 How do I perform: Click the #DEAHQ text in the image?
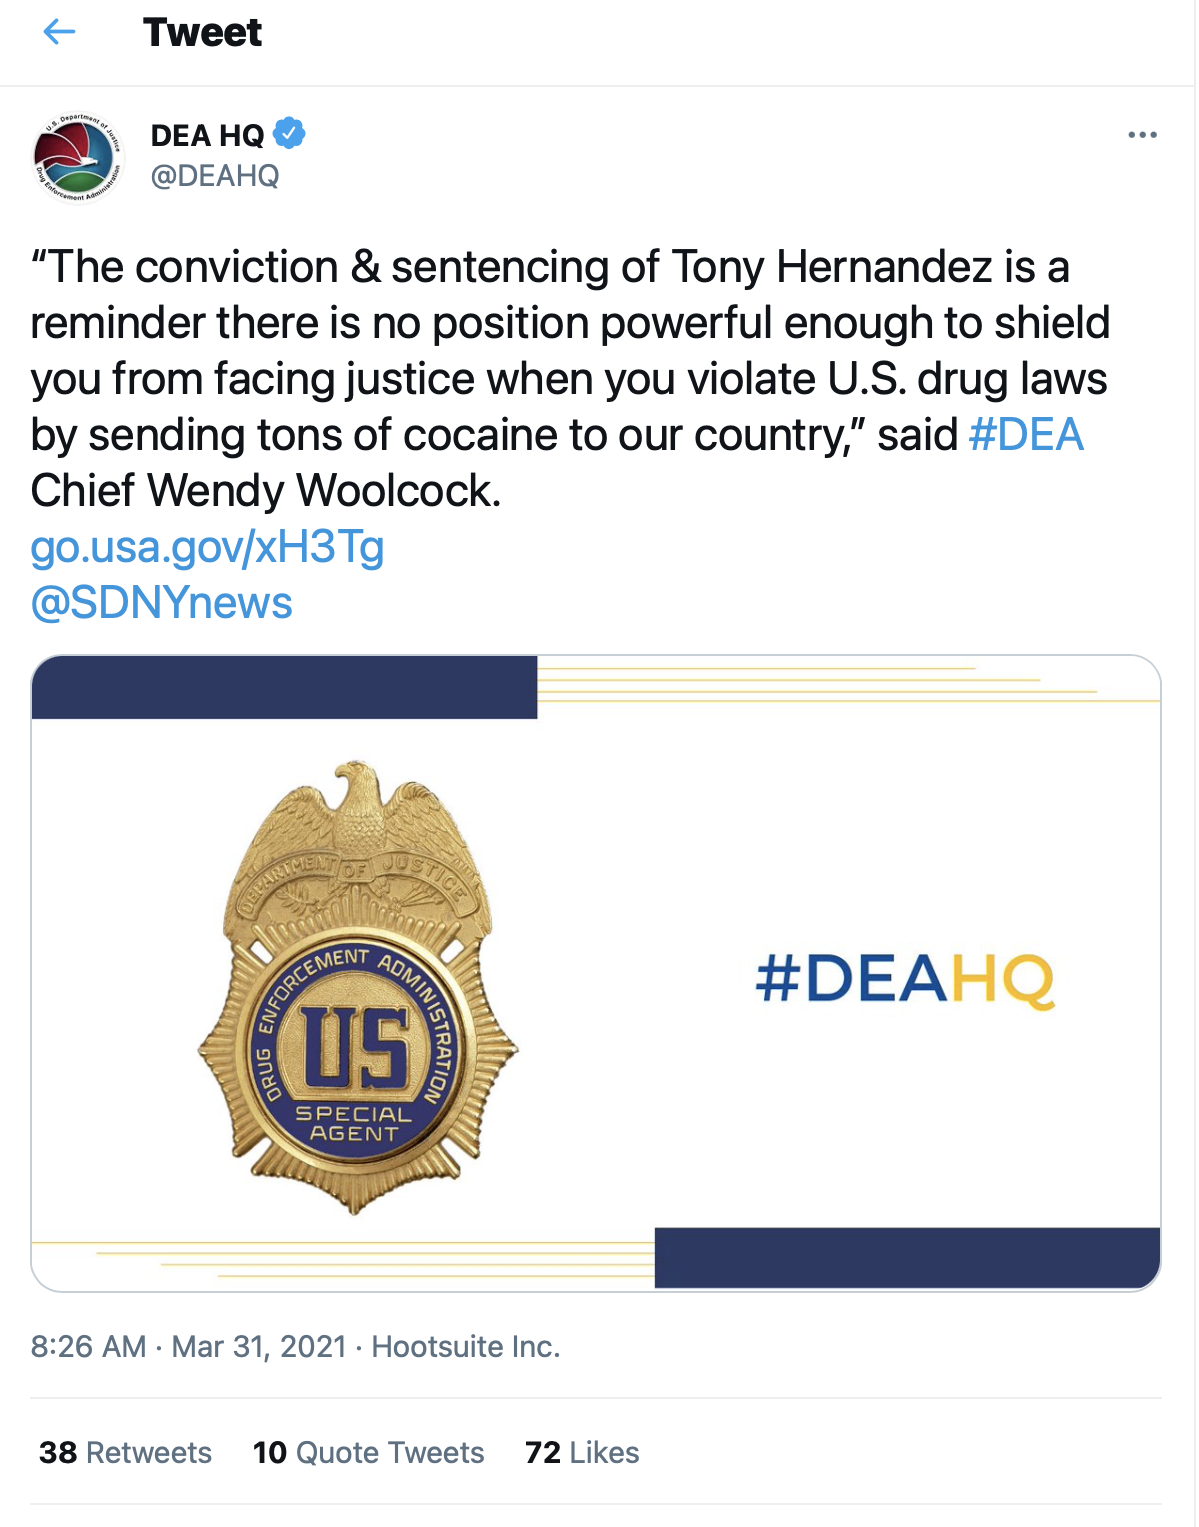[905, 979]
